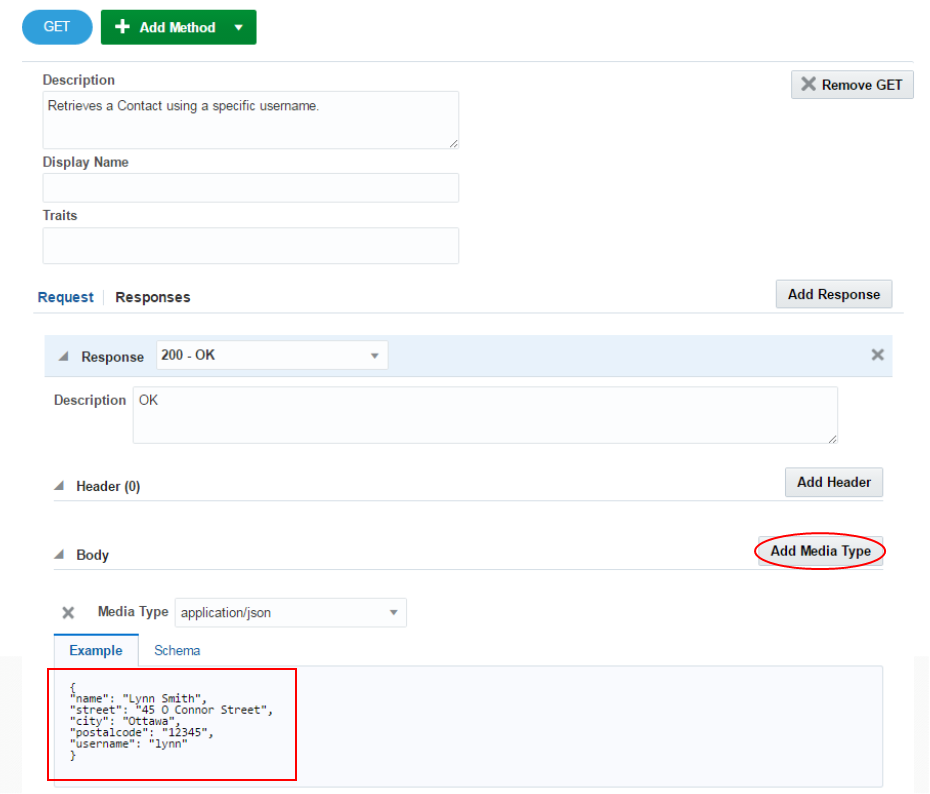Select the Schema tab

[177, 650]
